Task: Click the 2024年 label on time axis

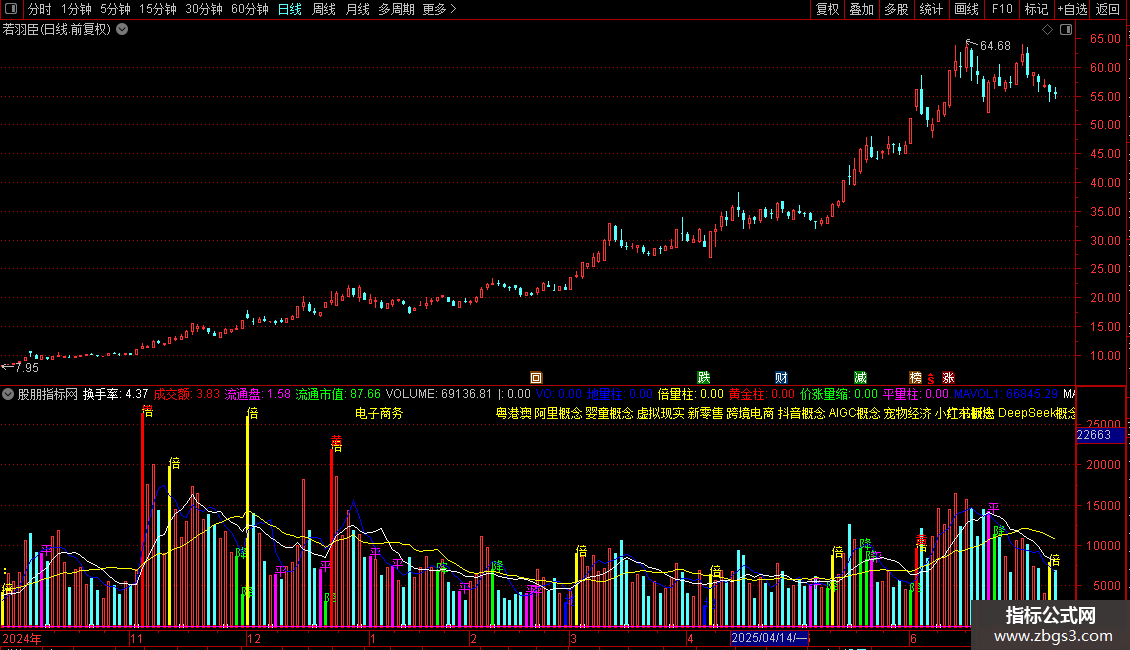Action: [22, 638]
